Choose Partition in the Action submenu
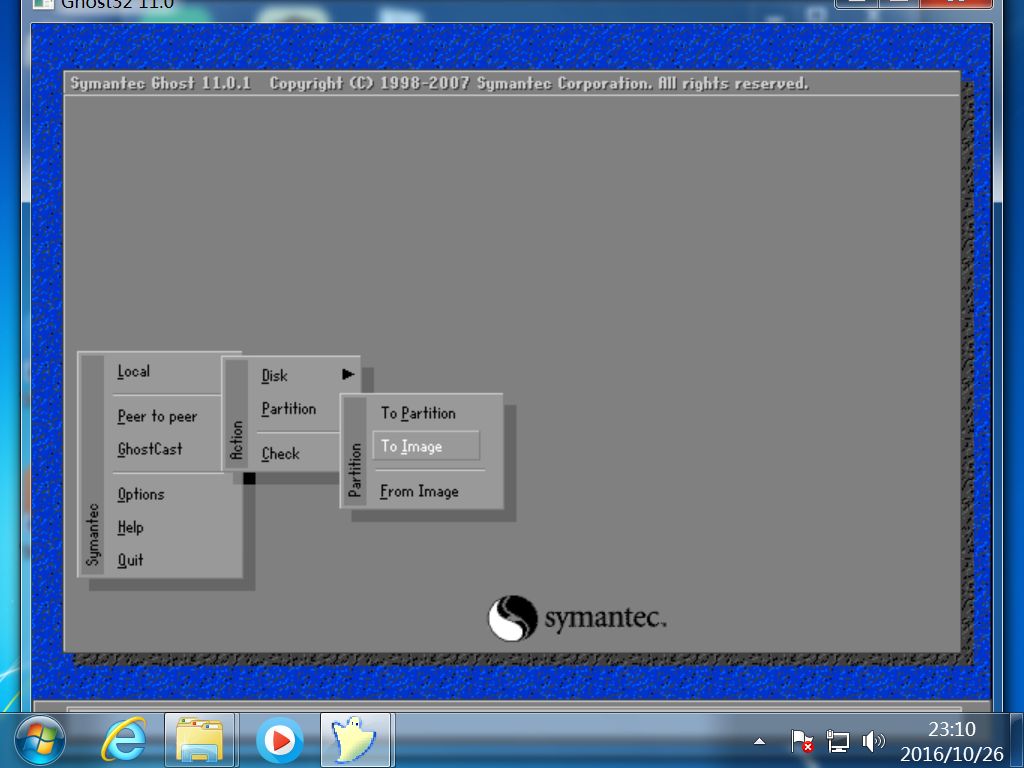This screenshot has width=1024, height=768. [289, 409]
